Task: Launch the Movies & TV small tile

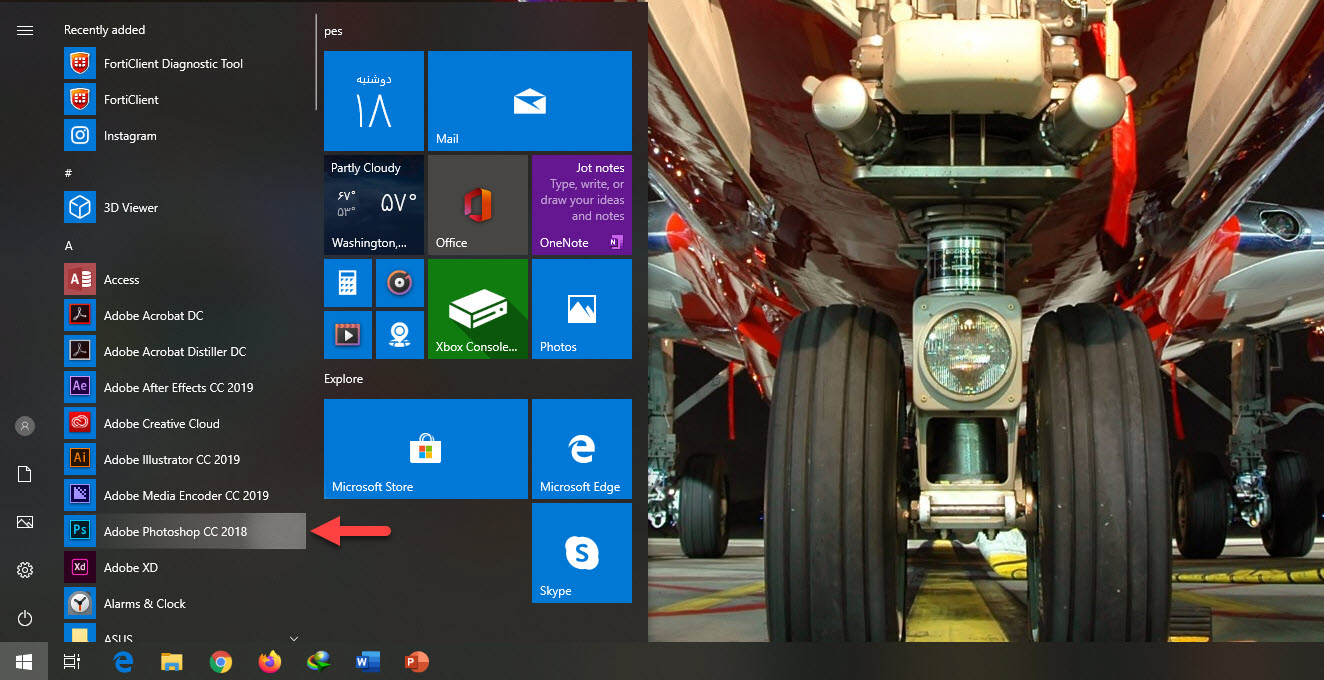Action: point(348,335)
